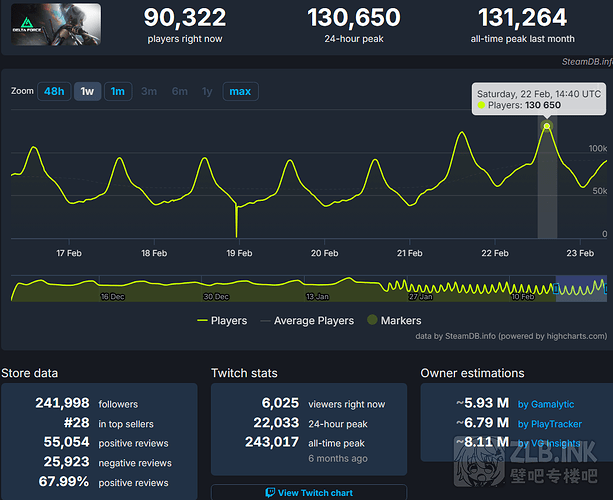Viewport: 613px width, 500px height.
Task: Set chart zoom to 48h
Action: [54, 91]
